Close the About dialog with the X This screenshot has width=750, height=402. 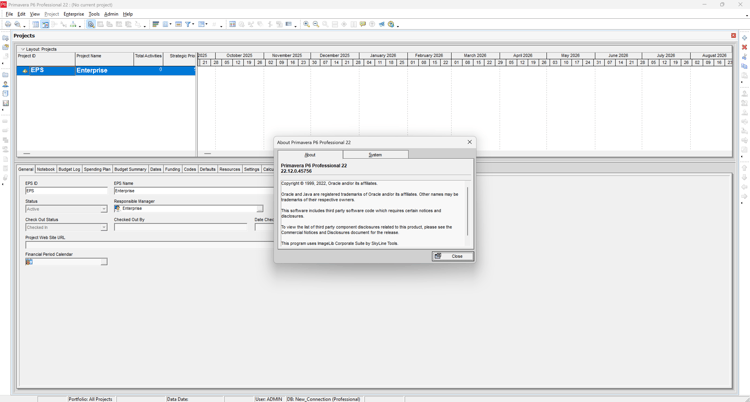click(x=469, y=142)
